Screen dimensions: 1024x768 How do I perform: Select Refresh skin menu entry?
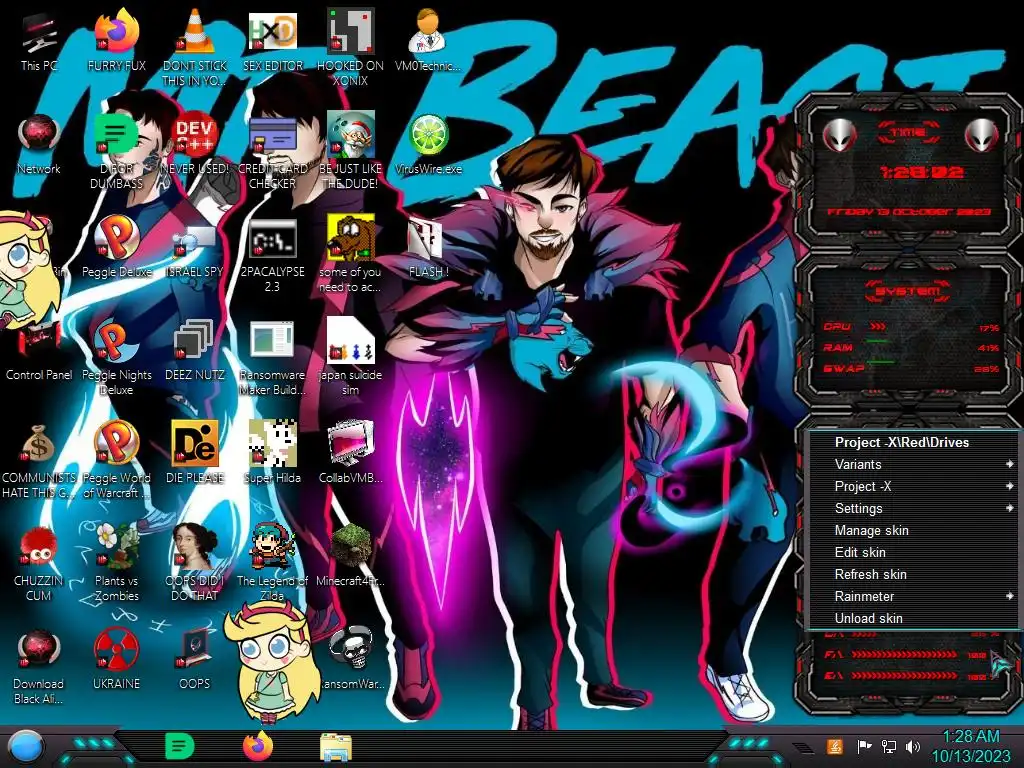[x=914, y=574]
